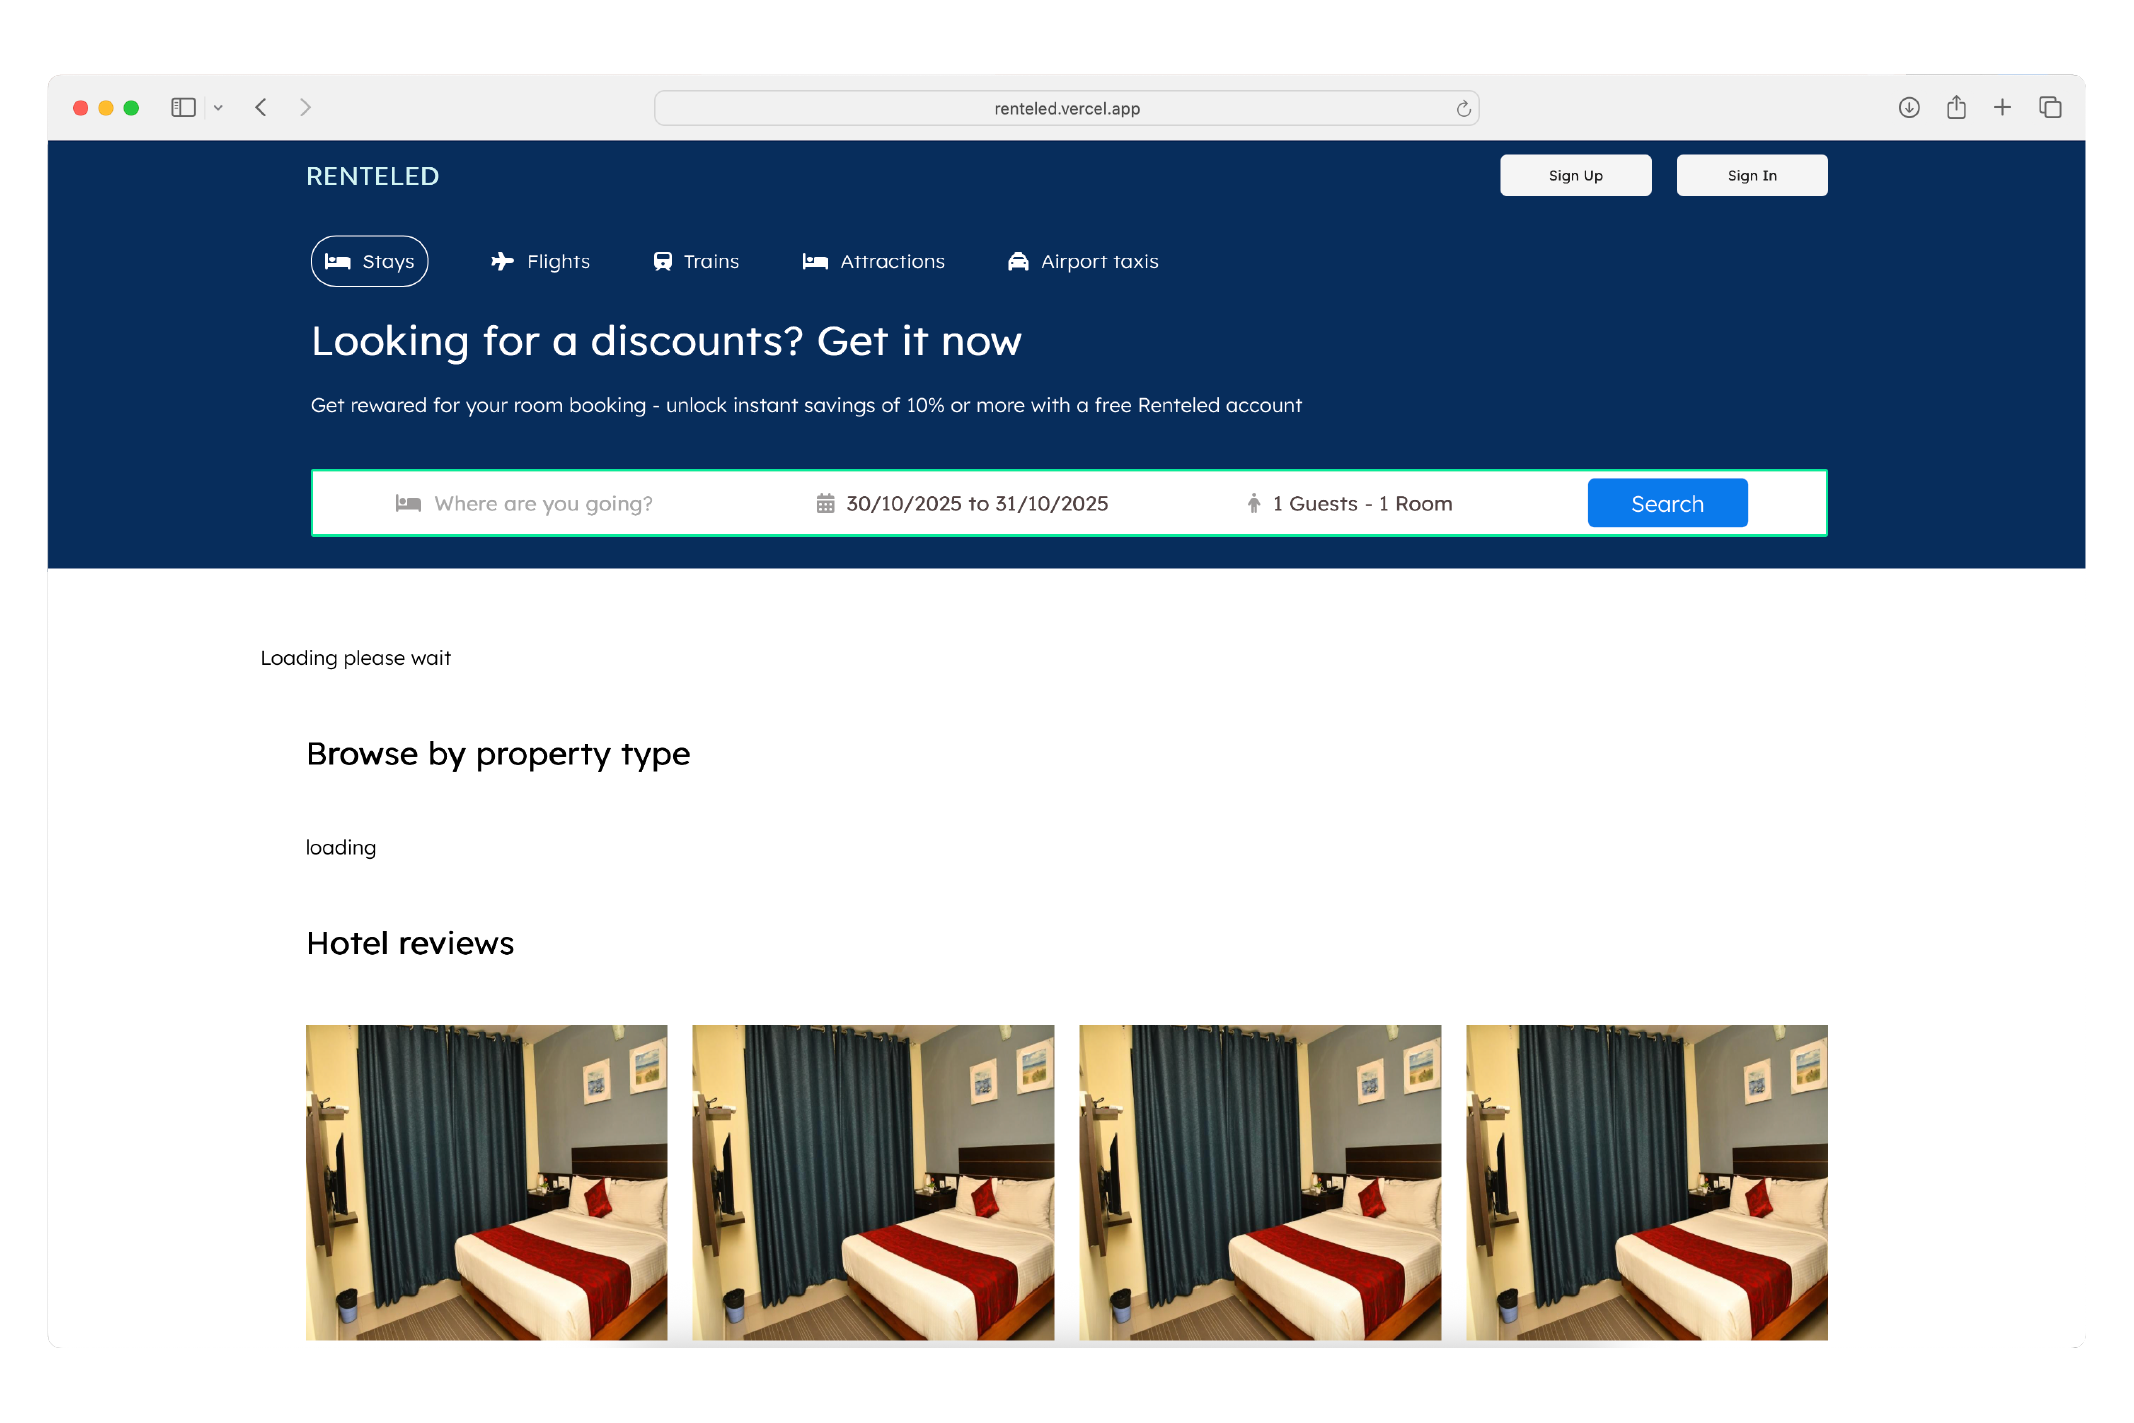Image resolution: width=2134 pixels, height=1423 pixels.
Task: Click the RENTELED logo link
Action: [x=372, y=176]
